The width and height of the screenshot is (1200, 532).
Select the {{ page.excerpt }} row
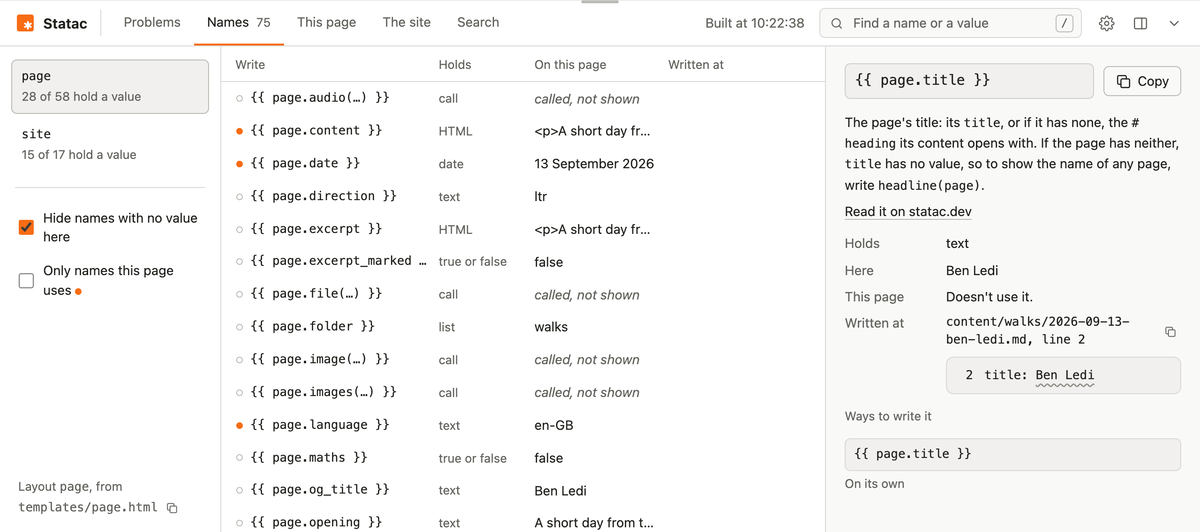pyautogui.click(x=523, y=229)
